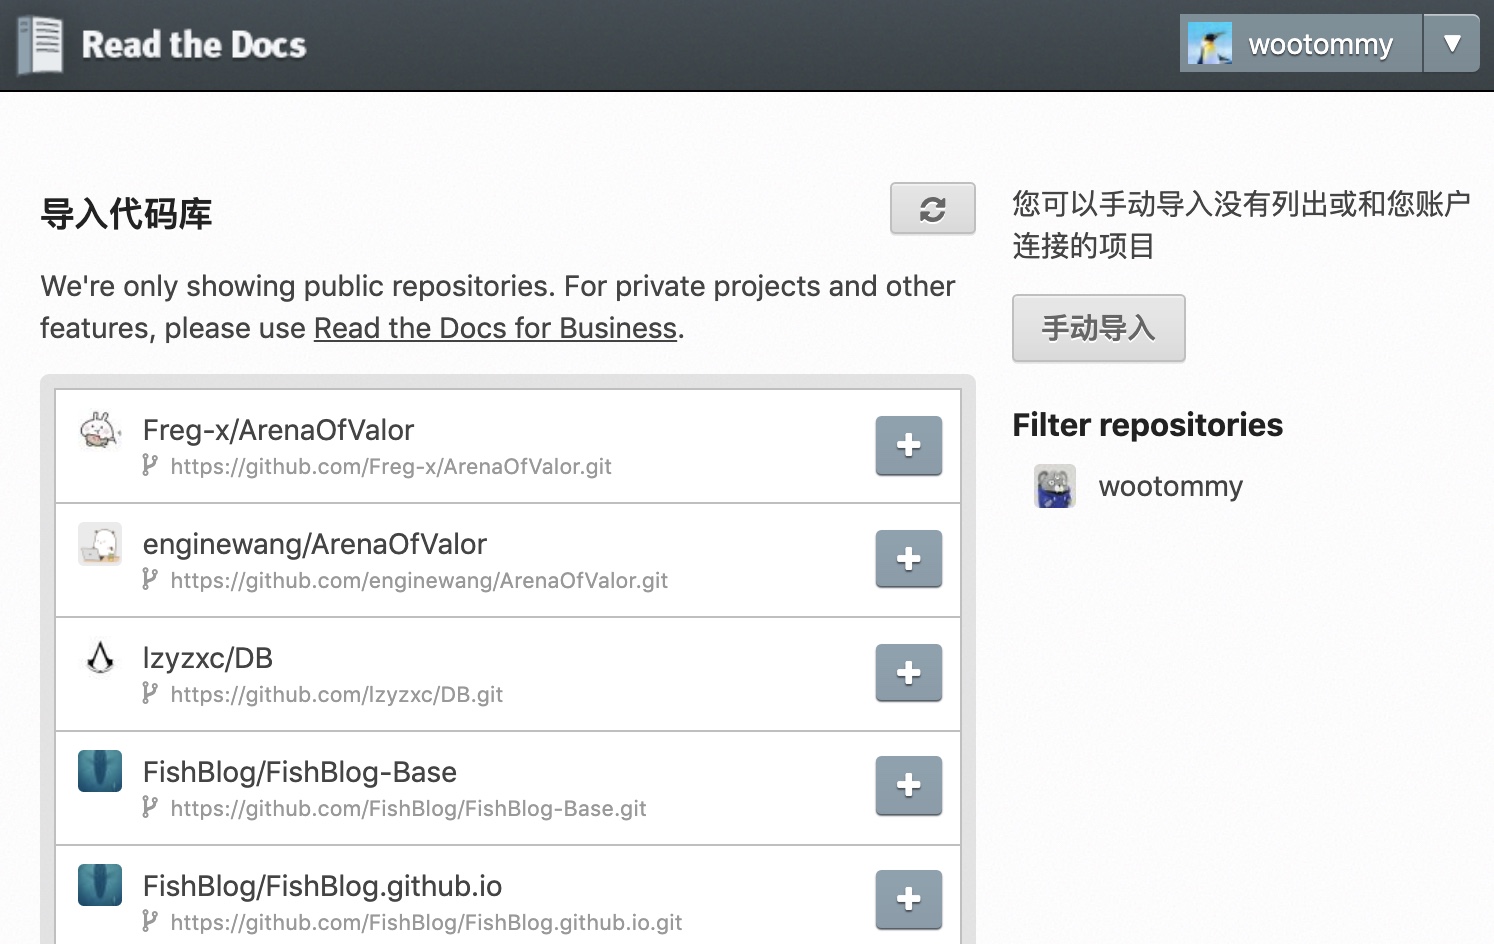Import FishBlog/FishBlog-Base with plus button
The height and width of the screenshot is (944, 1494).
click(x=908, y=786)
